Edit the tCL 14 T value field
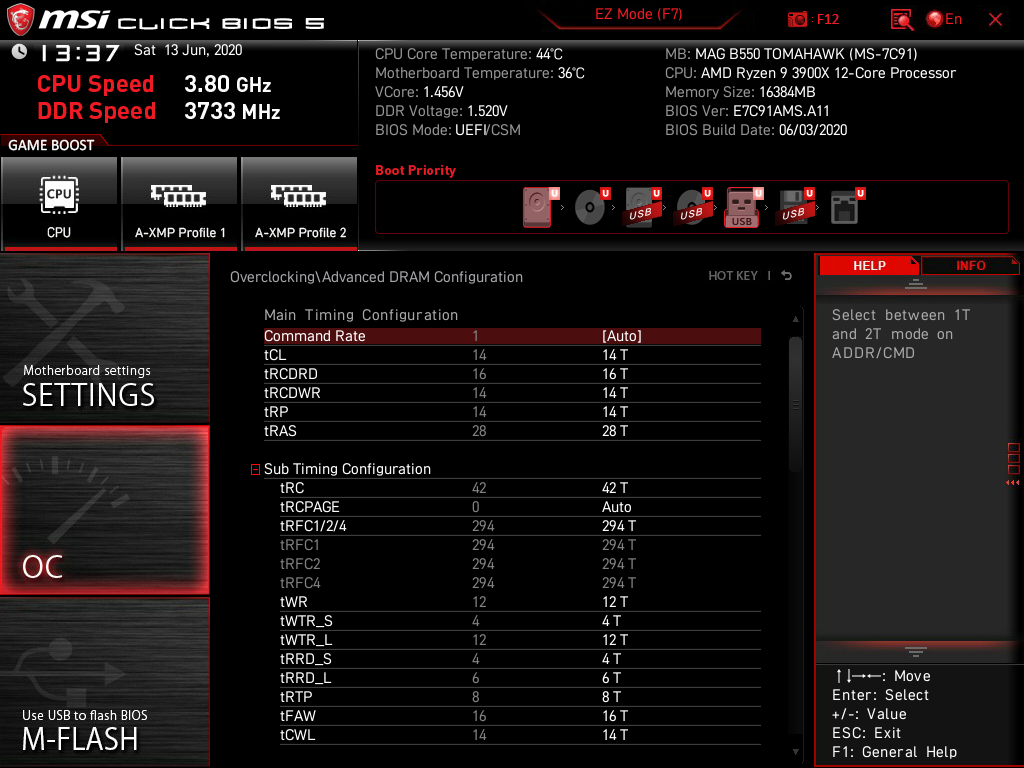Image resolution: width=1024 pixels, height=768 pixels. coord(615,355)
